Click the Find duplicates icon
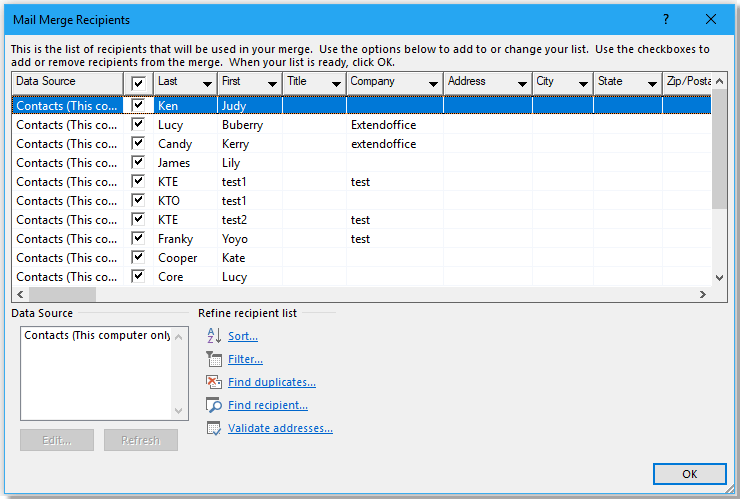 pos(212,382)
